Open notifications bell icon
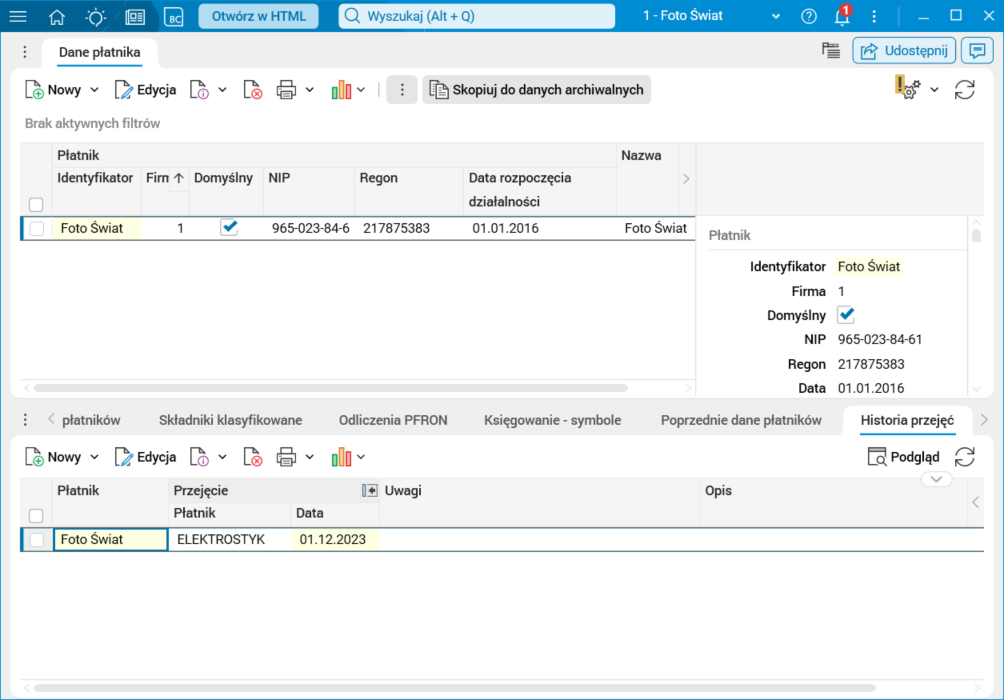This screenshot has width=1004, height=700. coord(842,16)
